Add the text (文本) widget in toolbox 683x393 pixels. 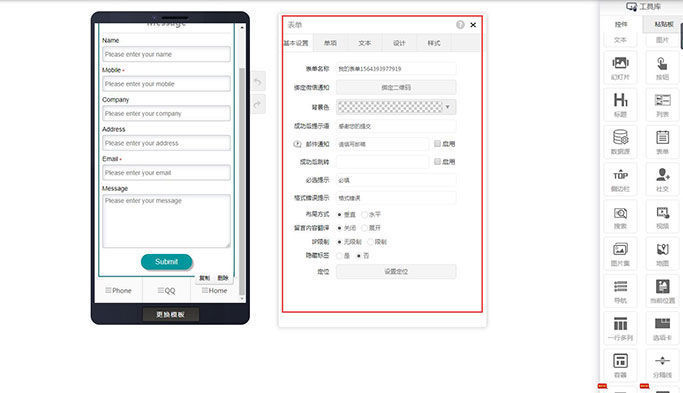tap(620, 40)
